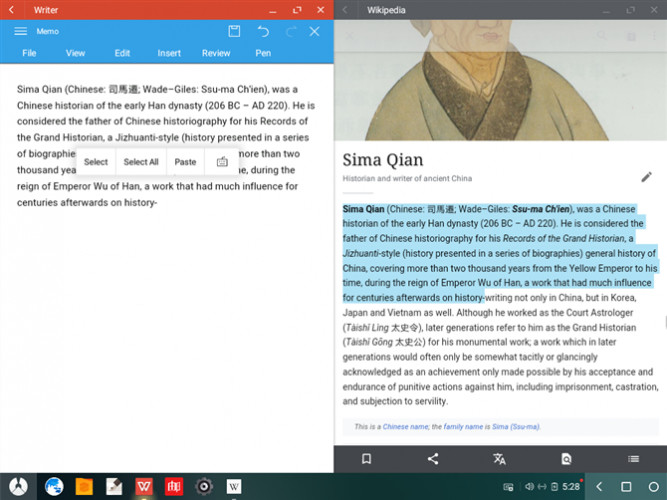
Task: Show the keyboard from the popup menu
Action: pyautogui.click(x=222, y=162)
